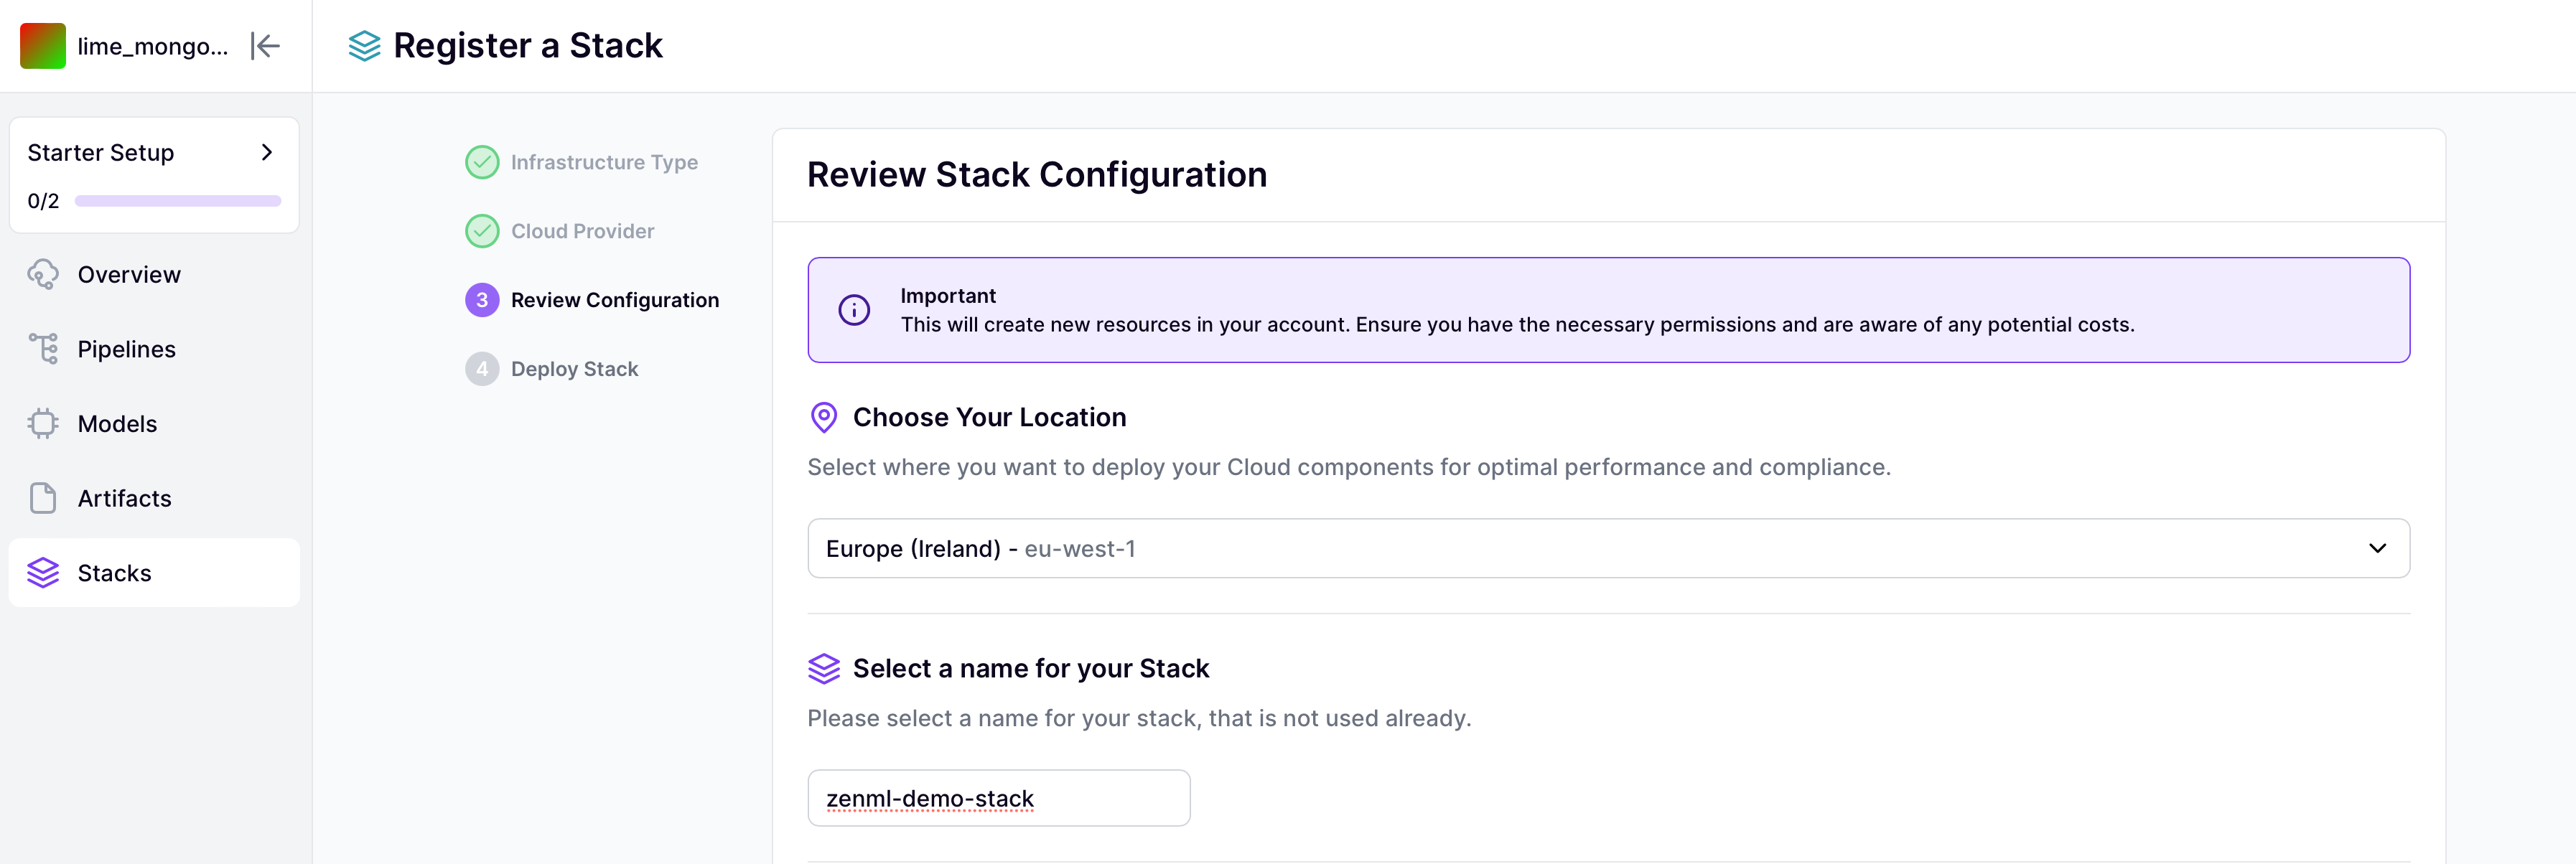Go to the Review Configuration step
Screen dimensions: 2576x864
pyautogui.click(x=615, y=299)
